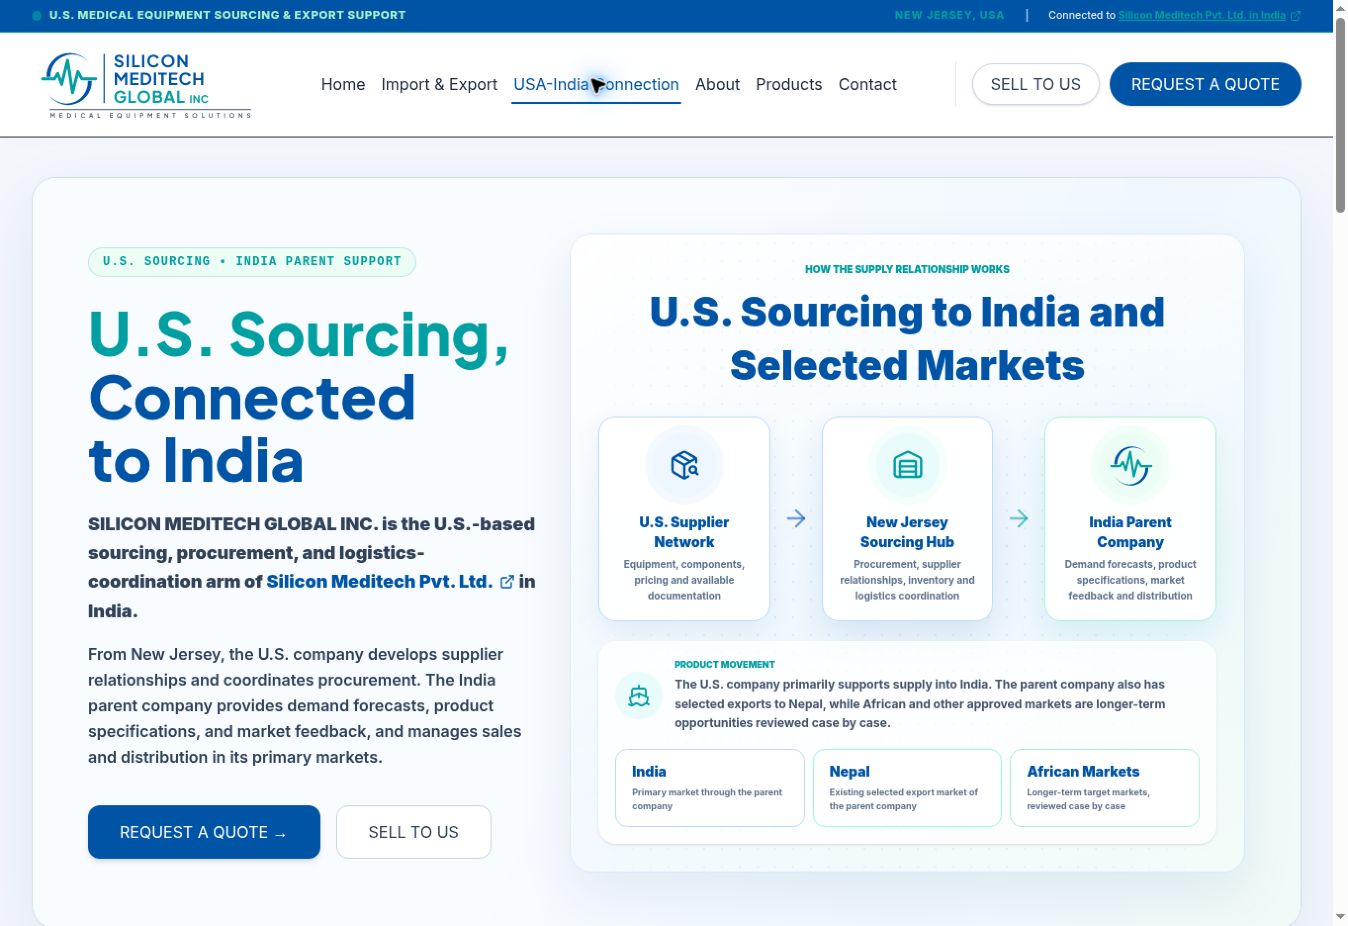Click the U.S. Supplier Network card title
1348x926 pixels.
click(x=684, y=532)
